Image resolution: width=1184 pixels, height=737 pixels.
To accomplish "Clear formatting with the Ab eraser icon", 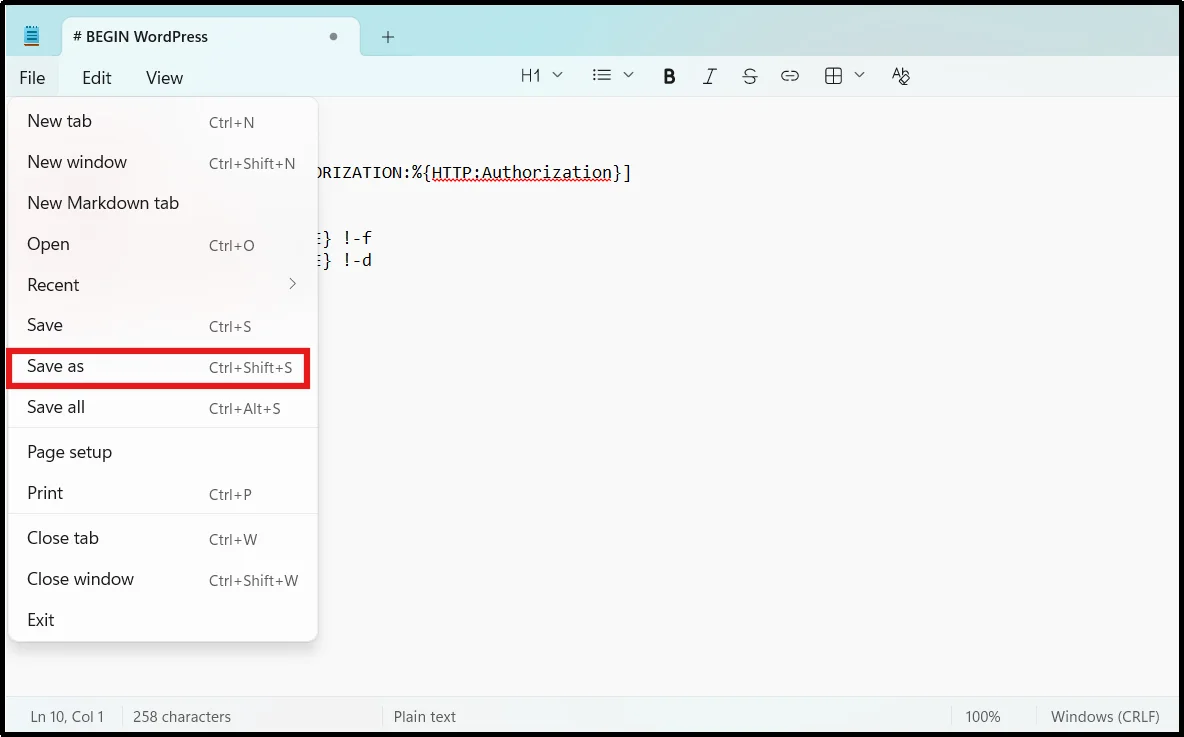I will tap(900, 76).
